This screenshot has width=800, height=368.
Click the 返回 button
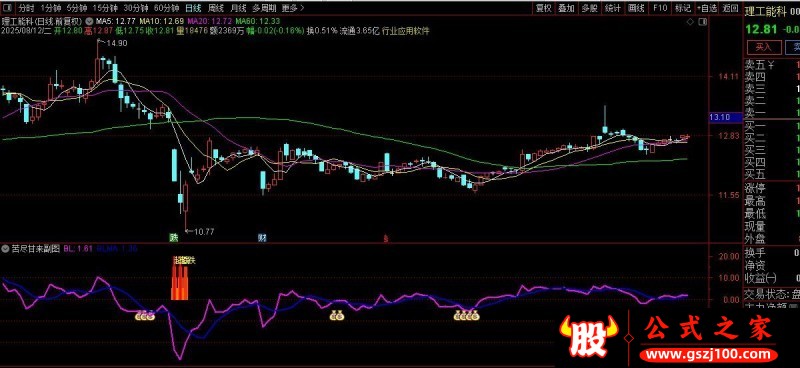[x=731, y=8]
